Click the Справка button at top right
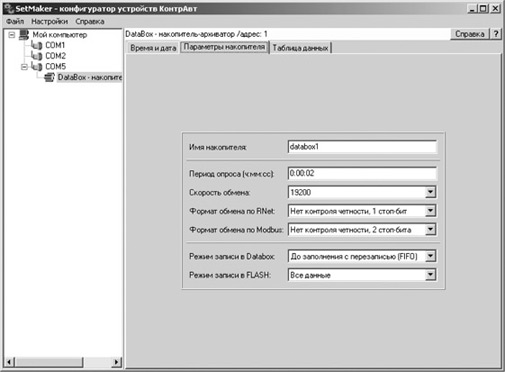 click(470, 34)
